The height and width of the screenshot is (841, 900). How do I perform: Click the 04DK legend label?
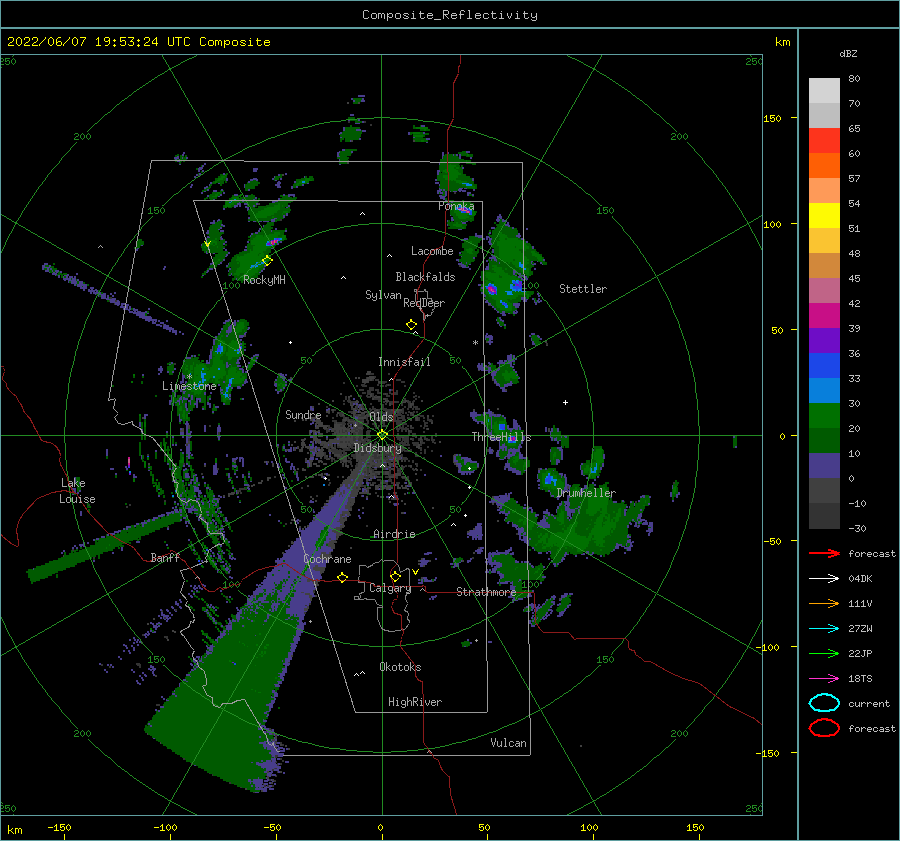coord(860,579)
